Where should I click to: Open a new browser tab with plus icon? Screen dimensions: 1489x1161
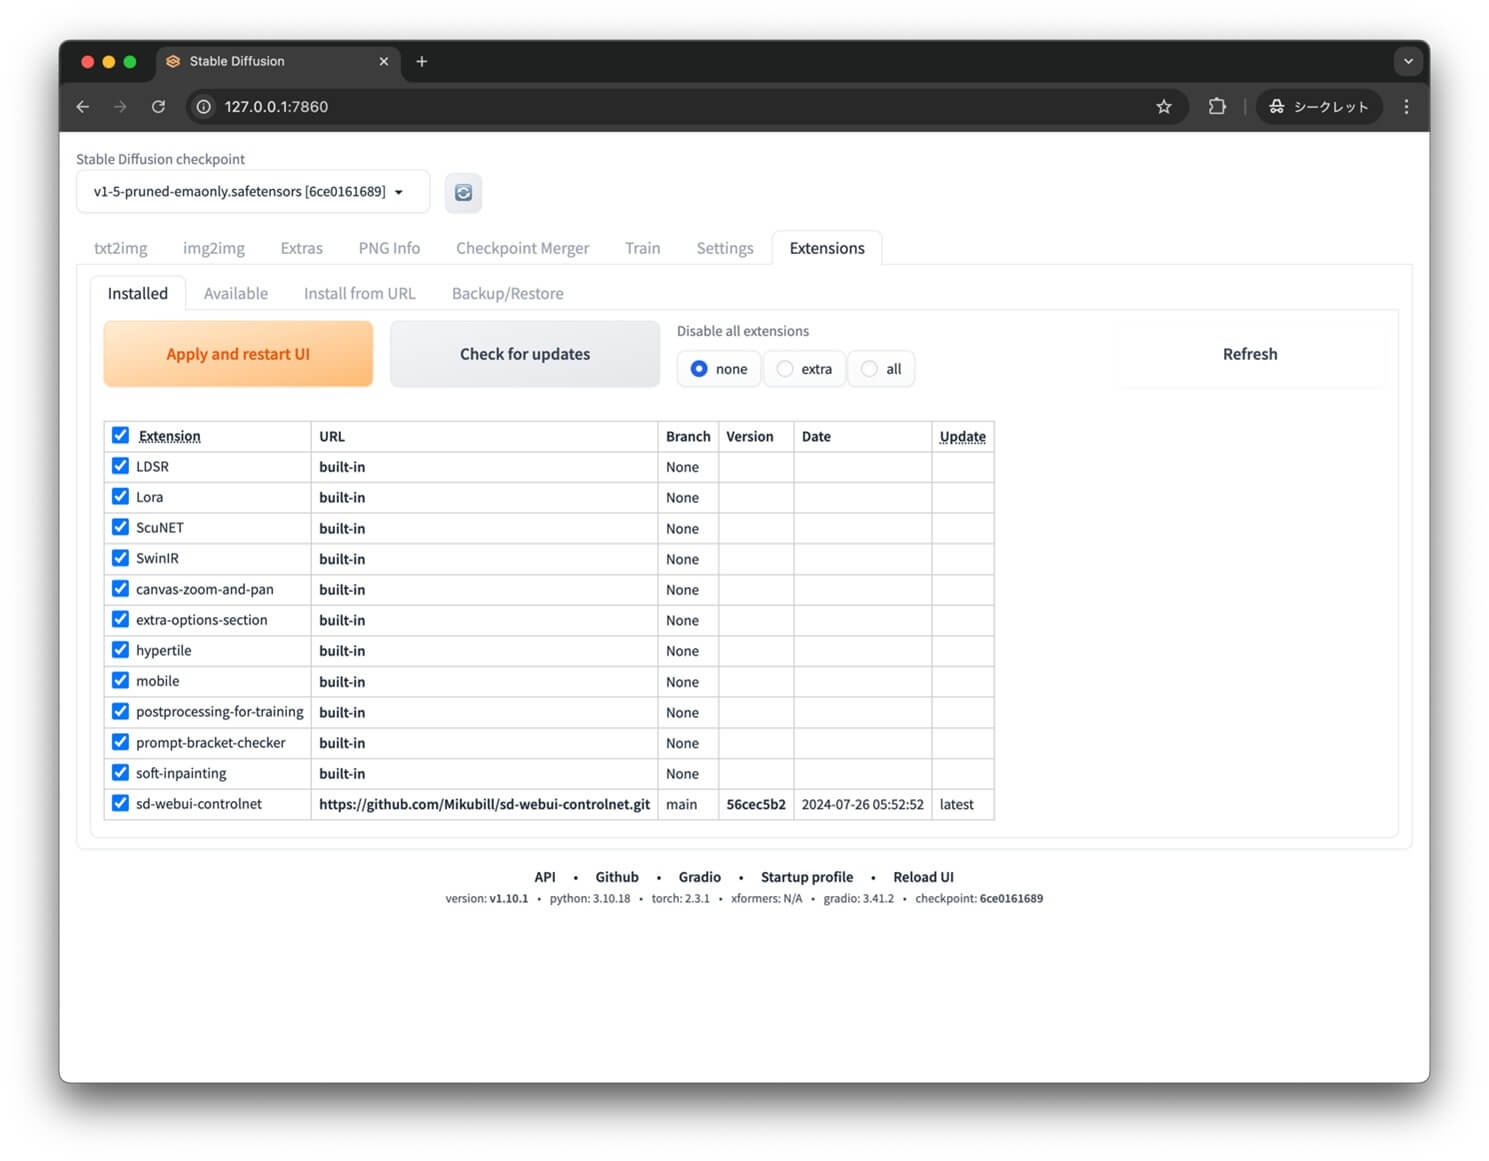(422, 61)
